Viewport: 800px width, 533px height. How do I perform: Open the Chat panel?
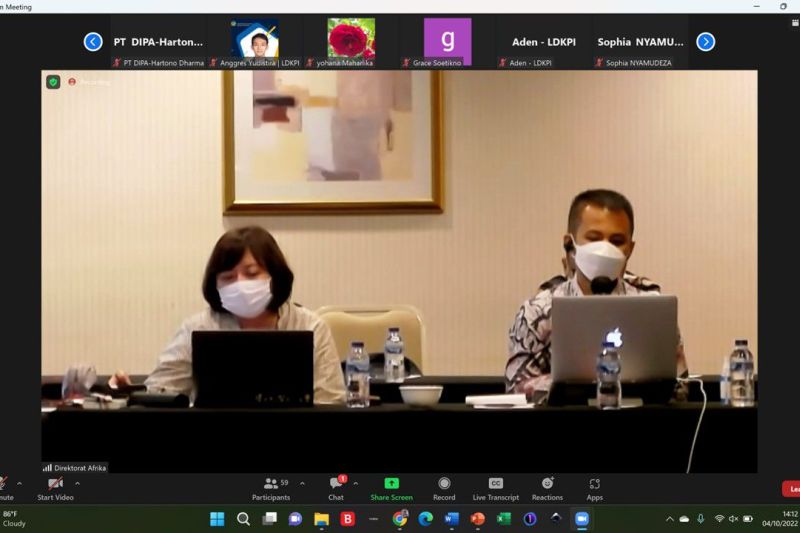coord(336,489)
